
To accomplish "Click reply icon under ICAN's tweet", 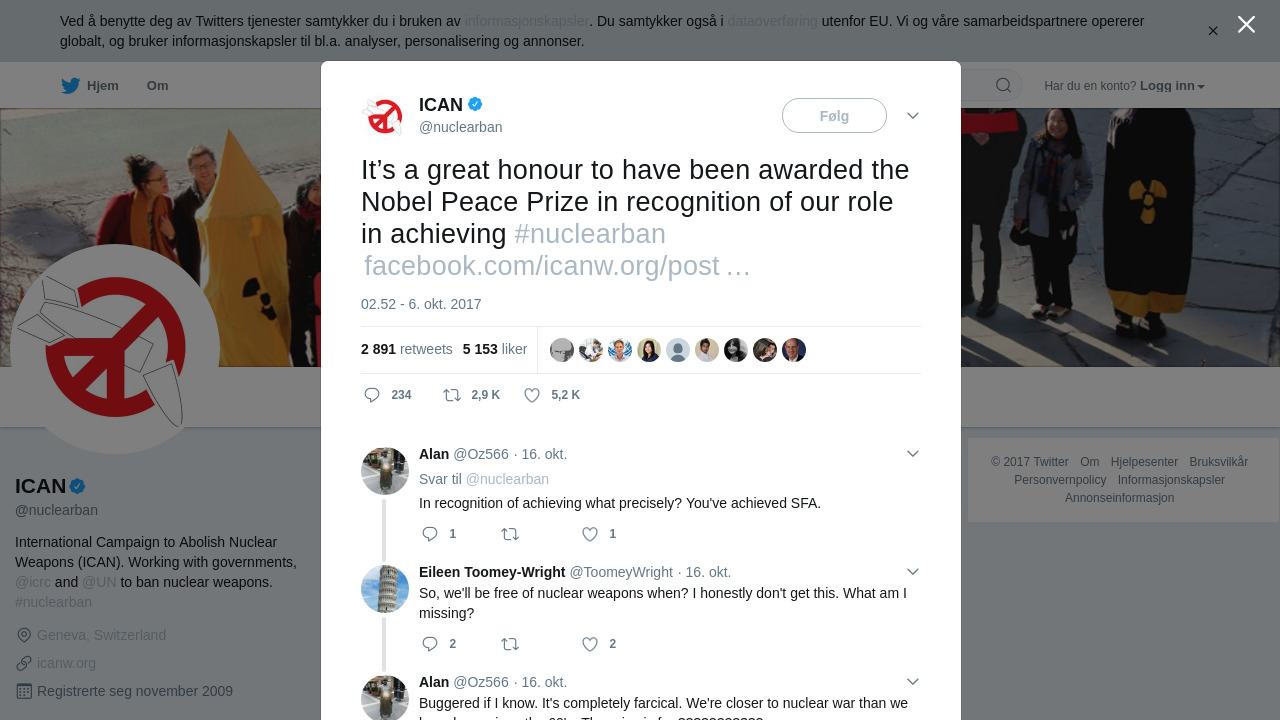I will (x=372, y=395).
